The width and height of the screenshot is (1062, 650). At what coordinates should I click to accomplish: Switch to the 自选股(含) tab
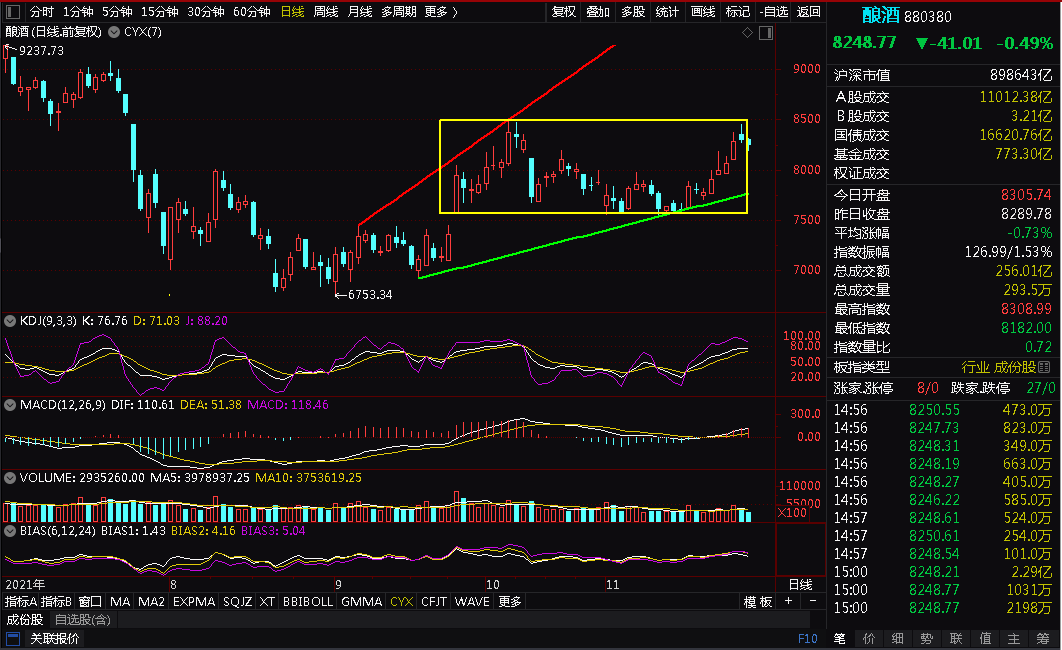[x=83, y=620]
